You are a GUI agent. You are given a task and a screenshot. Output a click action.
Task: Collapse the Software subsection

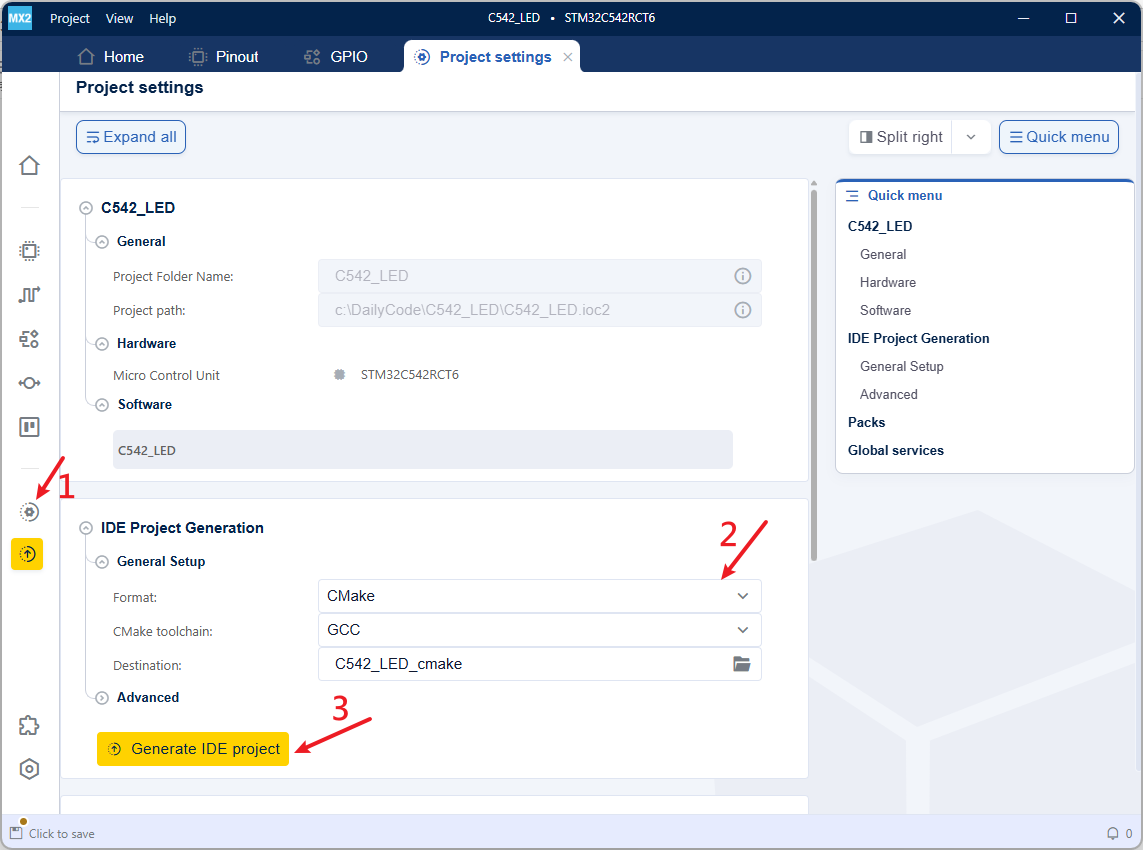(102, 405)
